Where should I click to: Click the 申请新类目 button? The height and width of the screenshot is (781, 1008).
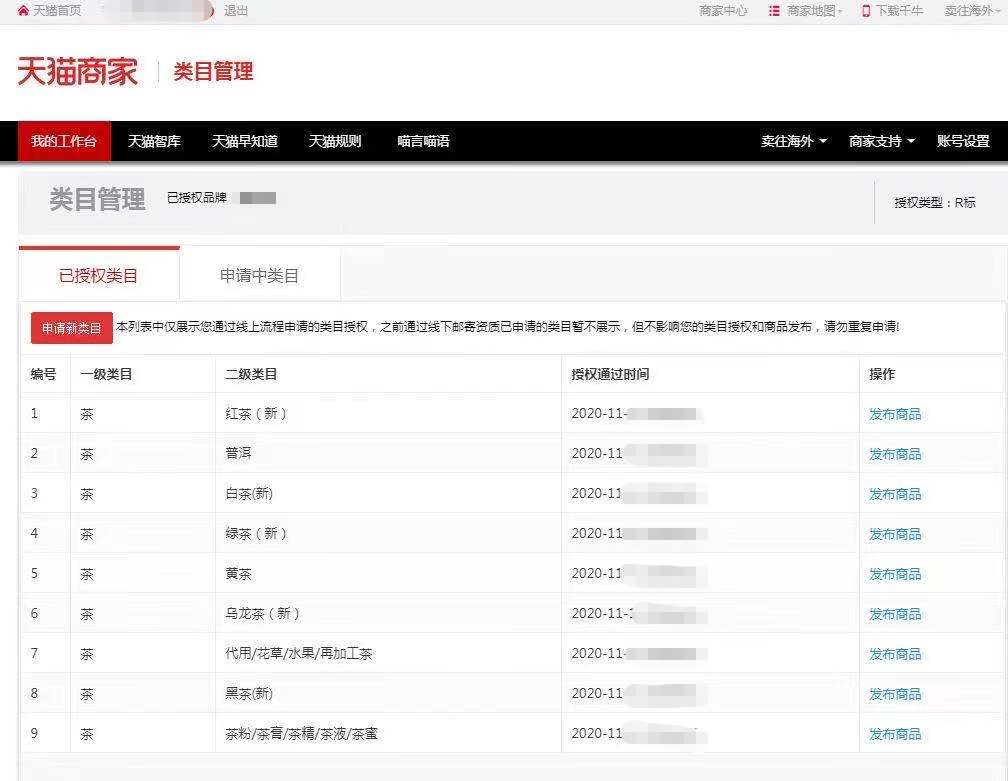72,328
